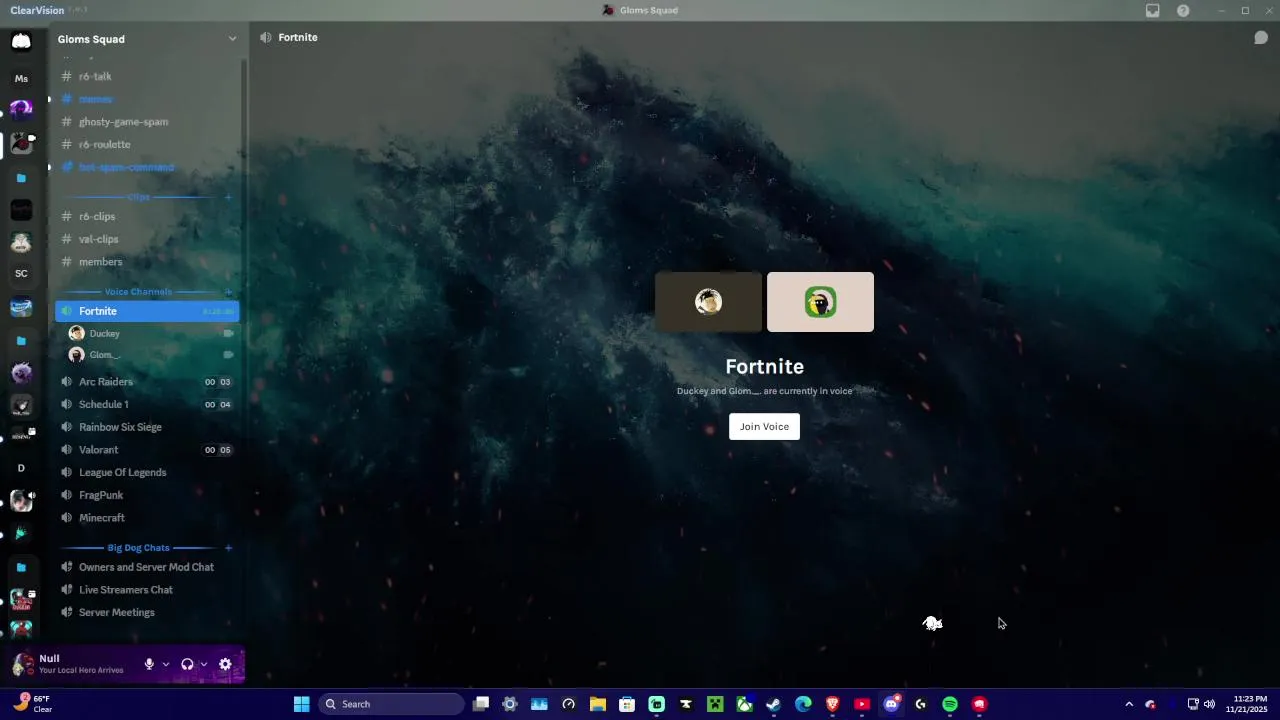
Task: Open the SC server in server list
Action: coord(21,273)
